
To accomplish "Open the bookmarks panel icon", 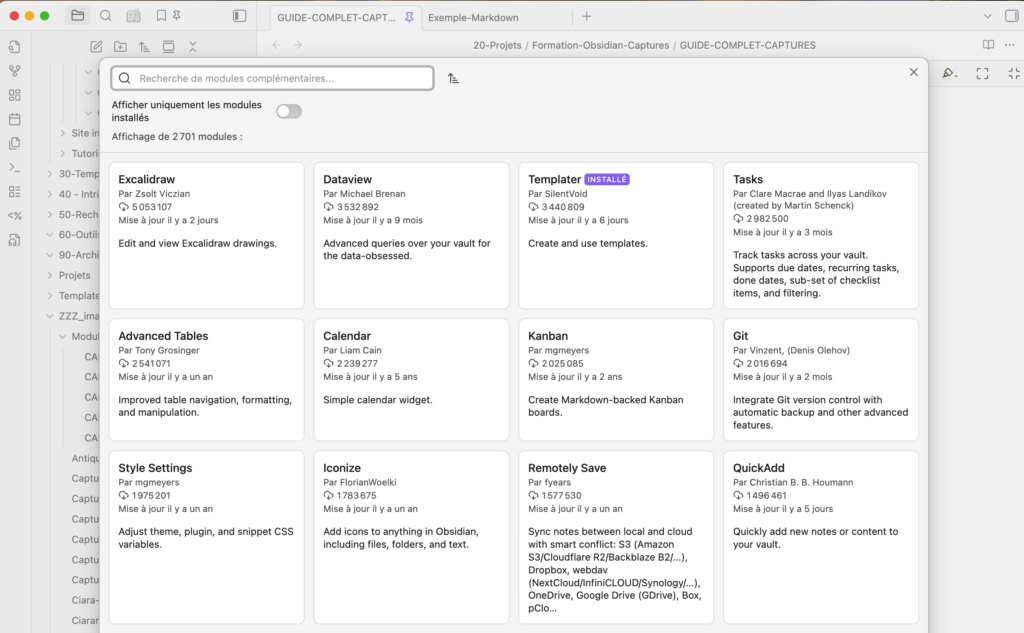I will 161,16.
